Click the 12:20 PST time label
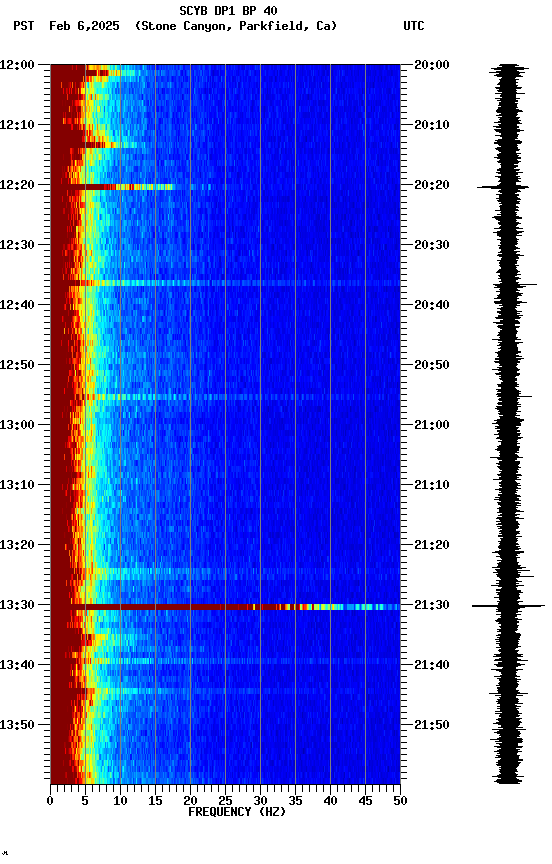 17,185
